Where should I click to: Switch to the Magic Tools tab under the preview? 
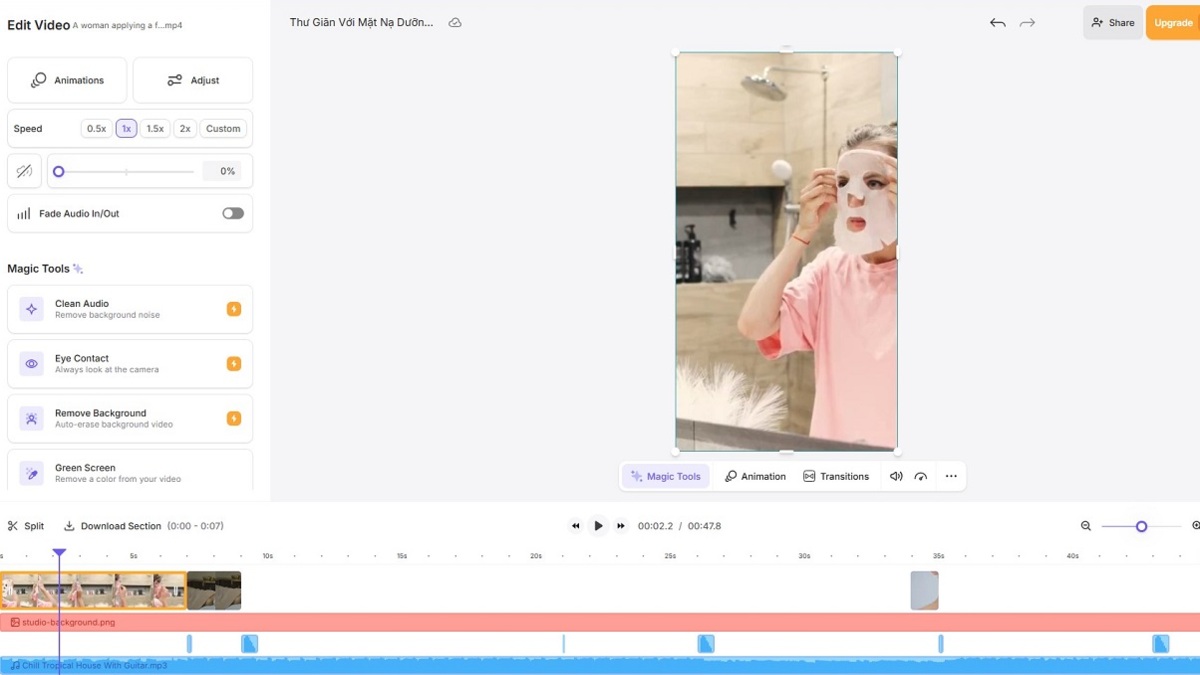(665, 476)
